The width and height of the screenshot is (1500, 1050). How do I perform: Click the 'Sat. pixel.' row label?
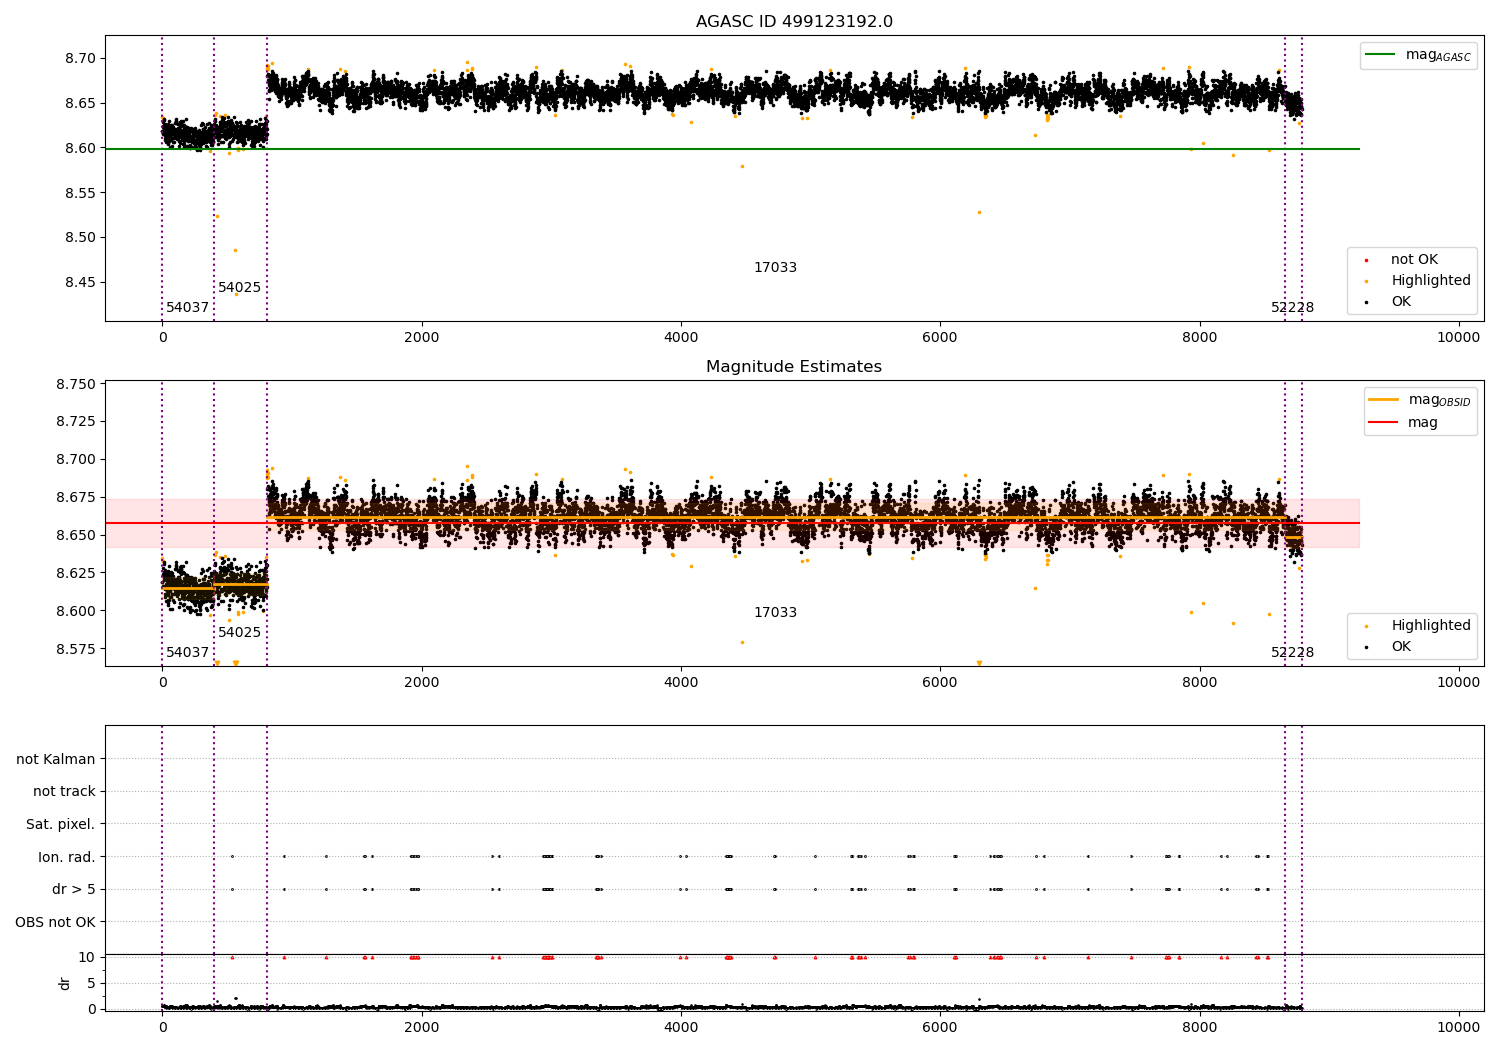(61, 825)
